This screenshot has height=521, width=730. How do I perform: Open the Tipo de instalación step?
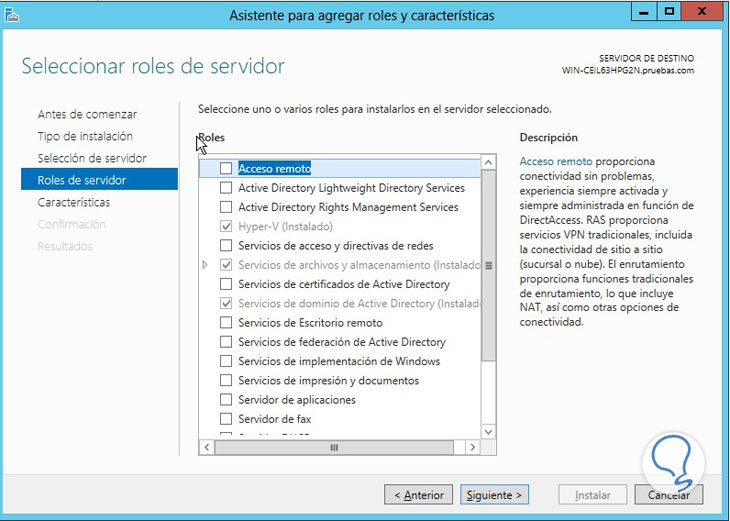pos(85,136)
